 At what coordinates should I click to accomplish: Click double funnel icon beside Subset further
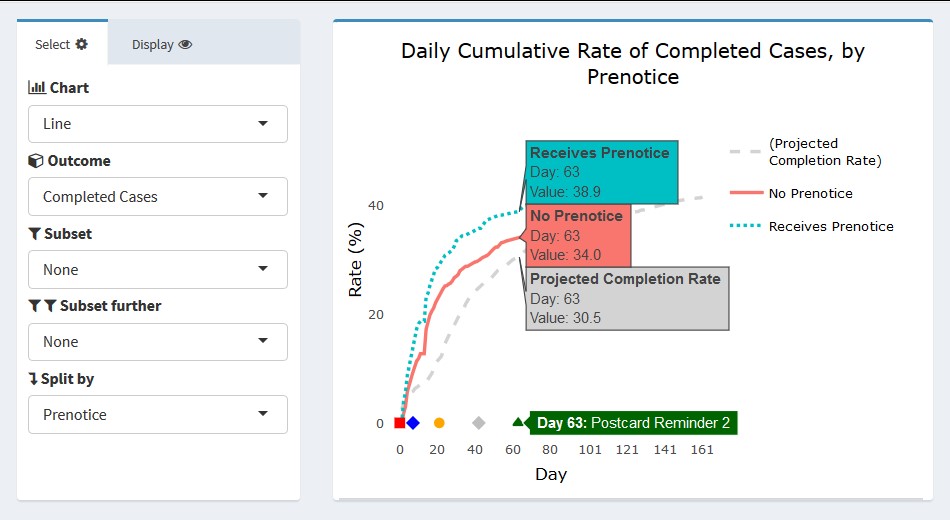[42, 306]
